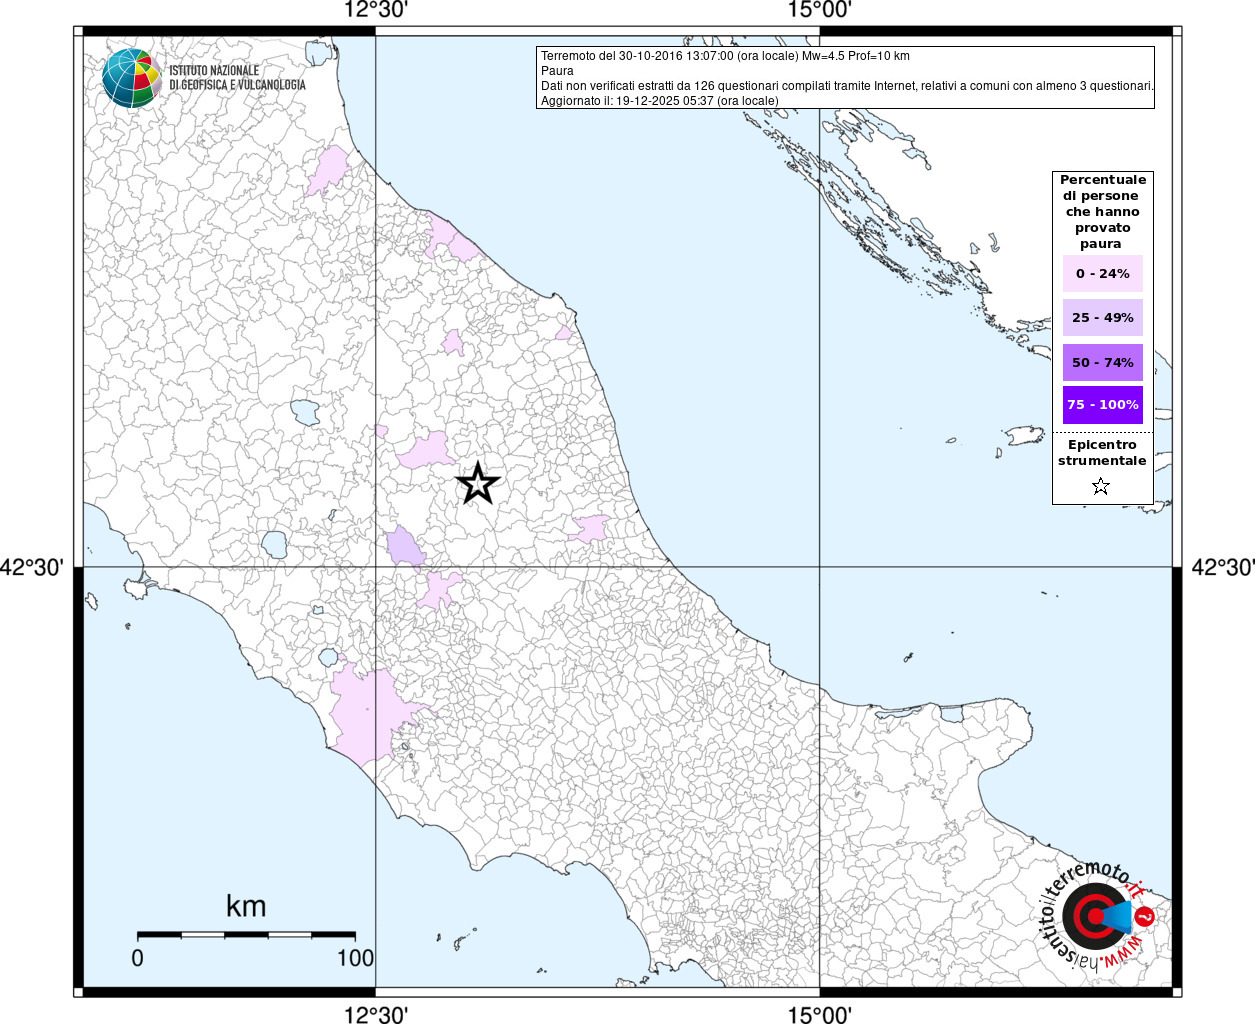1255x1024 pixels.
Task: Select the 0 - 24% legend swatch
Action: (x=1102, y=274)
